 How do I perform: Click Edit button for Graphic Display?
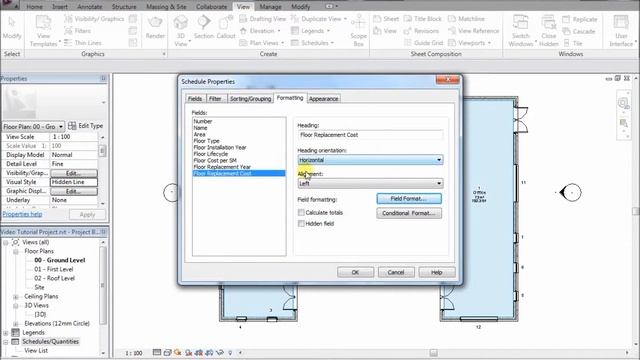[73, 191]
